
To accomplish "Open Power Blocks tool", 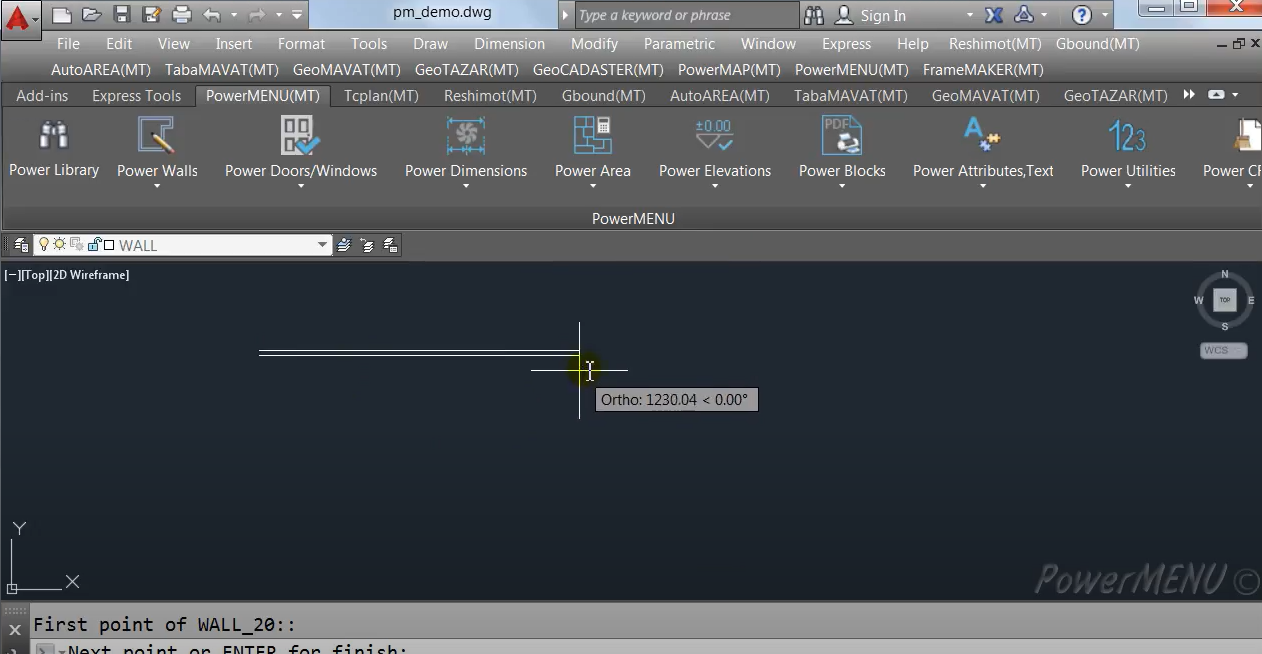I will click(842, 150).
